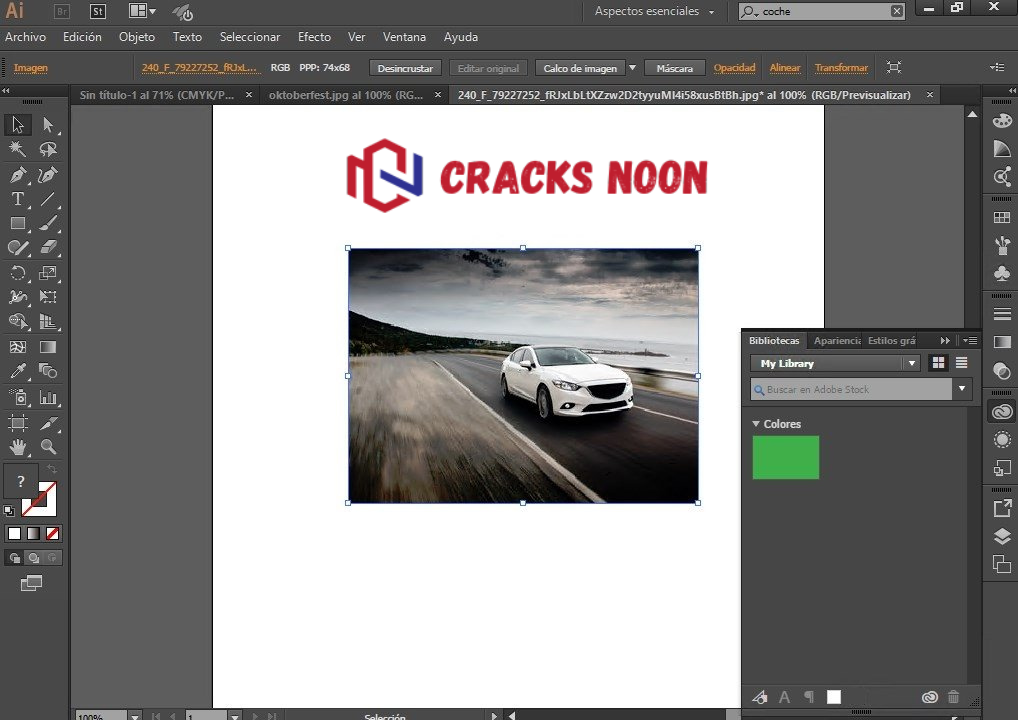The height and width of the screenshot is (720, 1018).
Task: Activate the Rotate tool
Action: coord(18,273)
